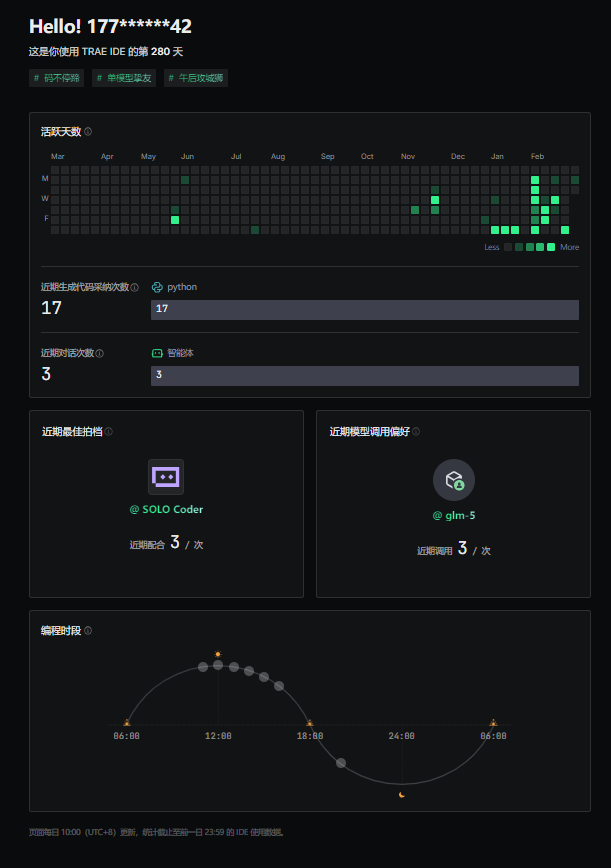Open the @ glm-5 model link
The height and width of the screenshot is (868, 611).
[453, 515]
